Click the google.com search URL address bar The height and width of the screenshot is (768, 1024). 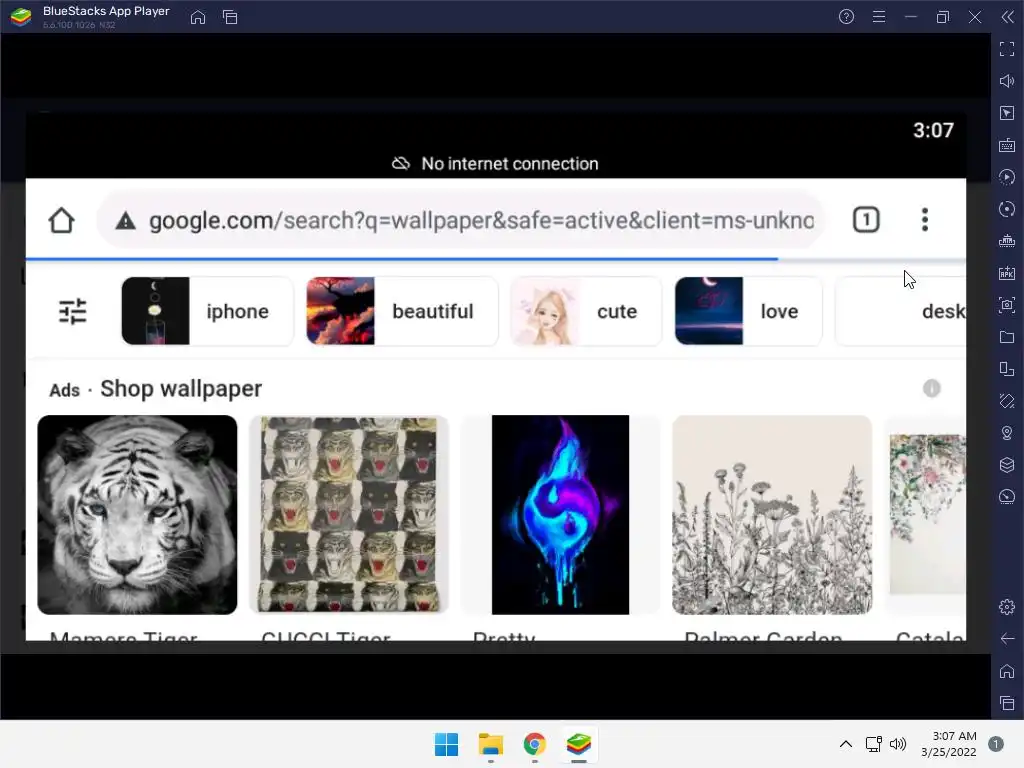[460, 220]
